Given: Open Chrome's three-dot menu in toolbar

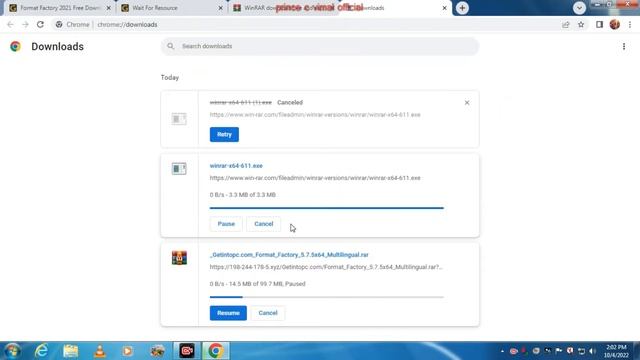Looking at the screenshot, I should coord(630,24).
